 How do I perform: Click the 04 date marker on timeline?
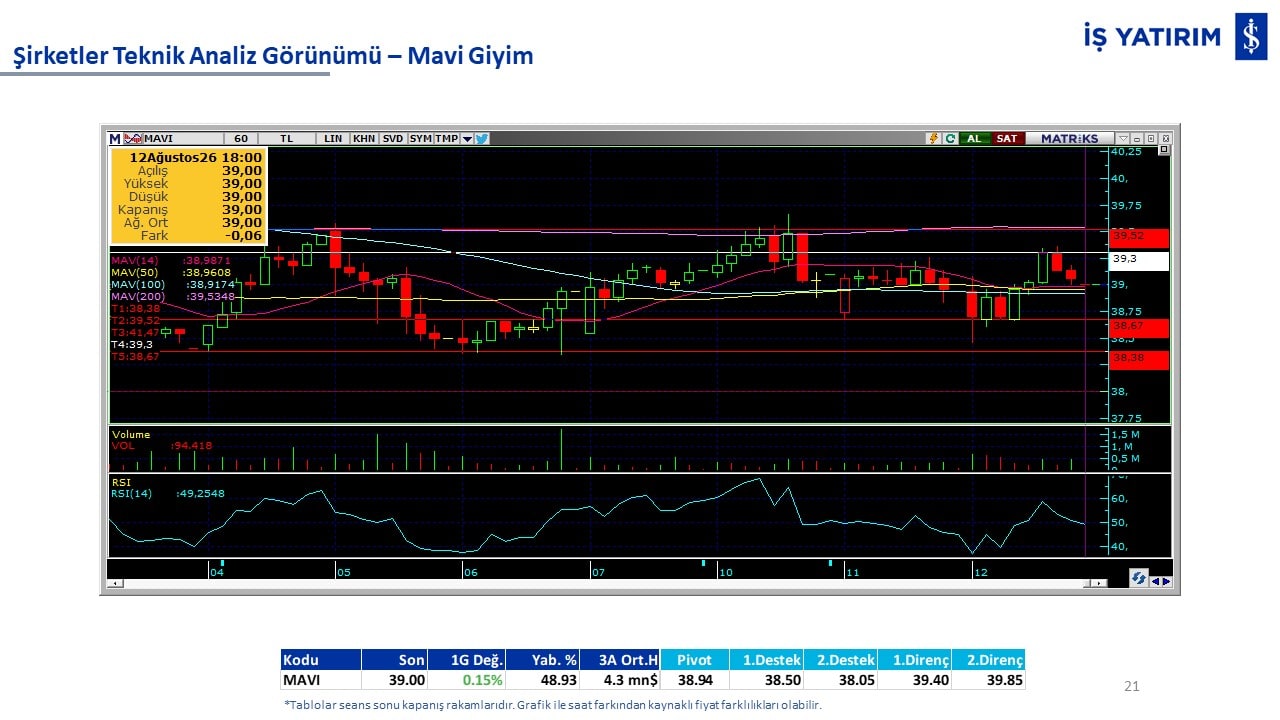(217, 572)
